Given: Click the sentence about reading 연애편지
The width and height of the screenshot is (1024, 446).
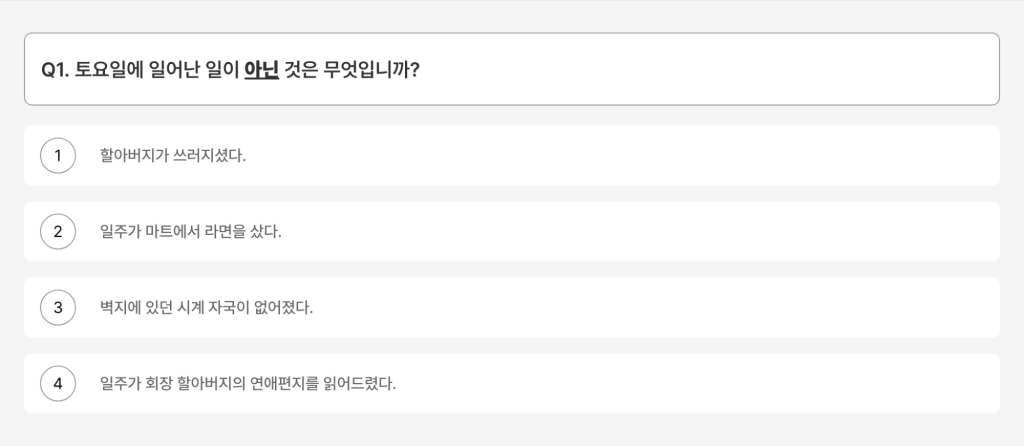Looking at the screenshot, I should click(x=248, y=383).
